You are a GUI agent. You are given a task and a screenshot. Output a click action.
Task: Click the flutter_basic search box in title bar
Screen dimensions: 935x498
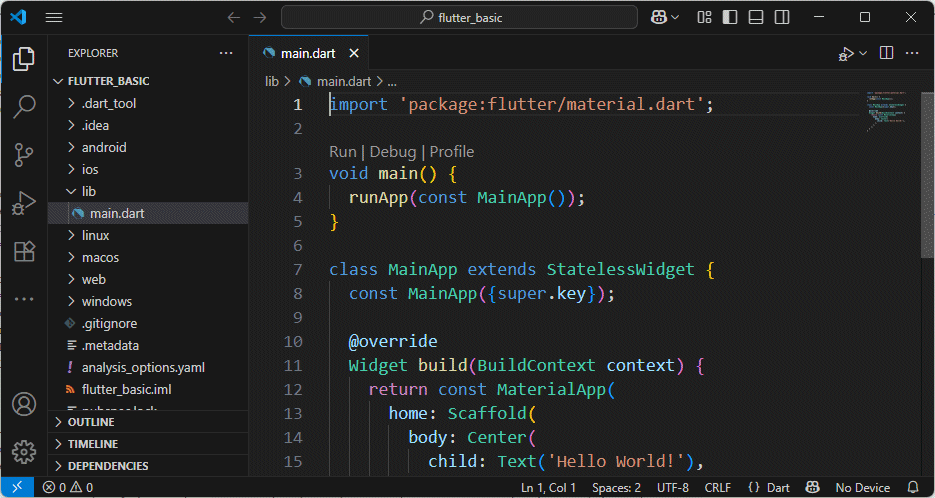459,17
